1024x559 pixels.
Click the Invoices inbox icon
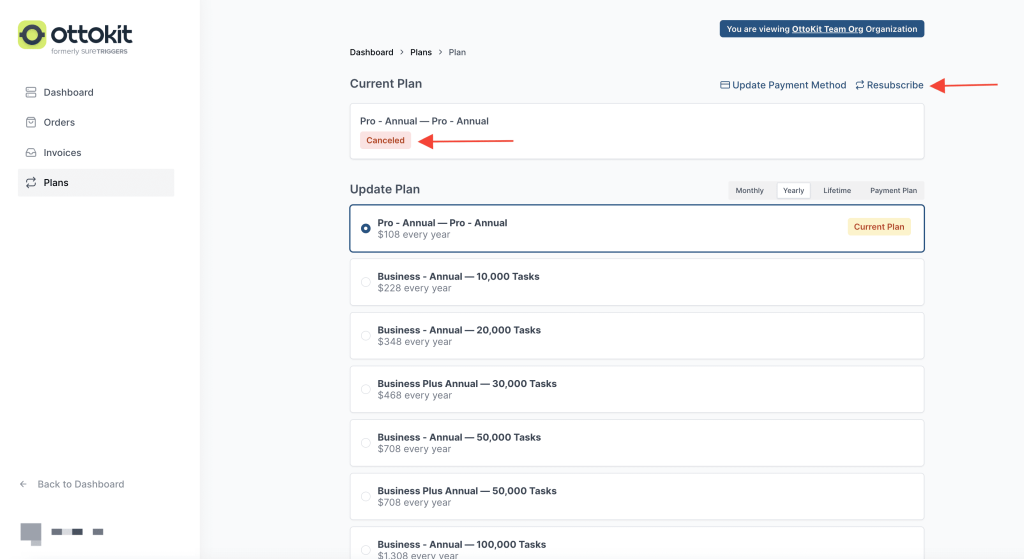coord(31,153)
